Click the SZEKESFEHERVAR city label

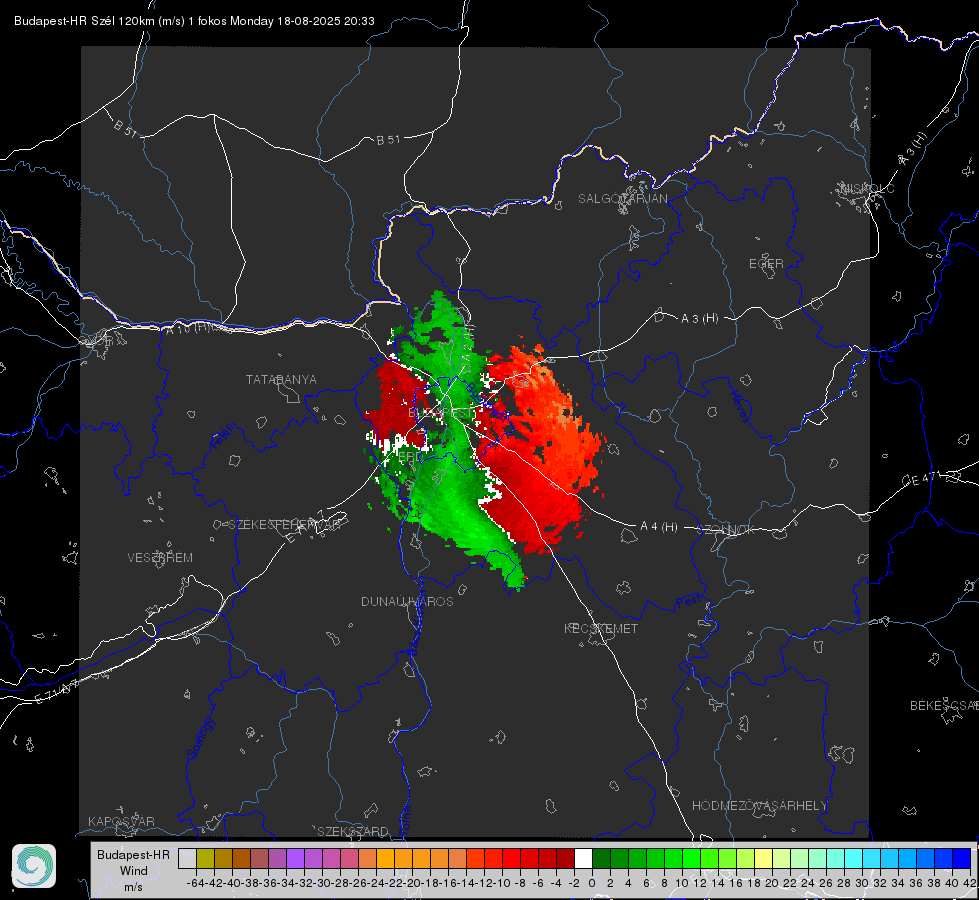[284, 525]
